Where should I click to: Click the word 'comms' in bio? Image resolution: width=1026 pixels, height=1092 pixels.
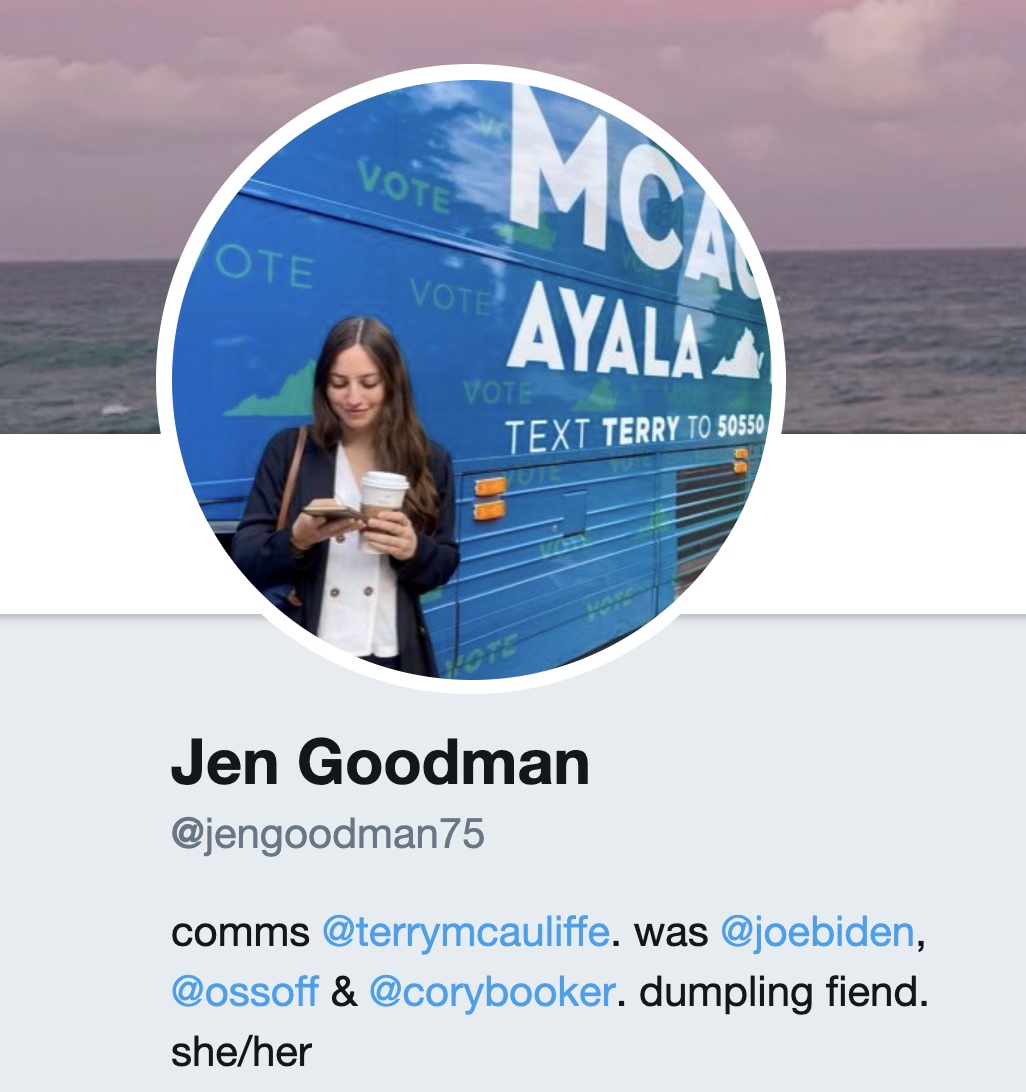(x=240, y=932)
